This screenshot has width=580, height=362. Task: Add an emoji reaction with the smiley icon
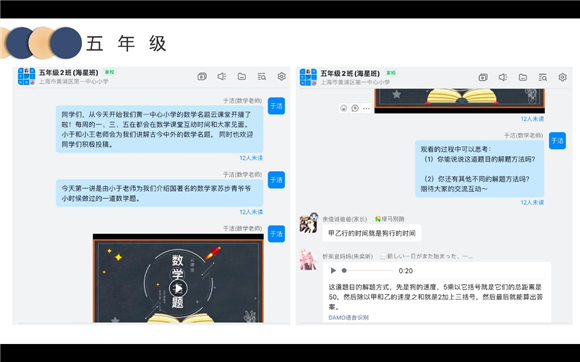(x=344, y=108)
